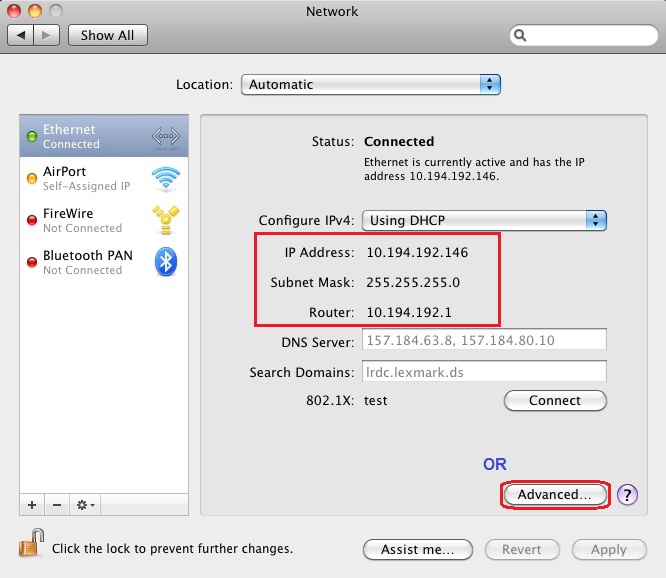Viewport: 666px width, 578px height.
Task: Click the Search Domains input field
Action: pyautogui.click(x=484, y=372)
